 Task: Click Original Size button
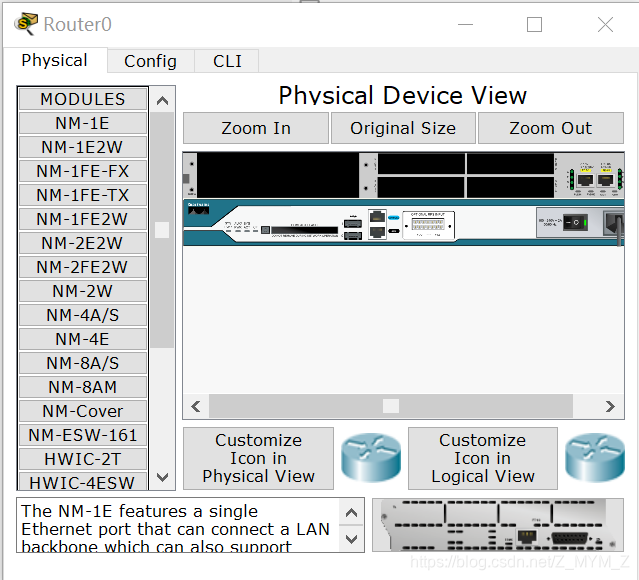[x=403, y=128]
